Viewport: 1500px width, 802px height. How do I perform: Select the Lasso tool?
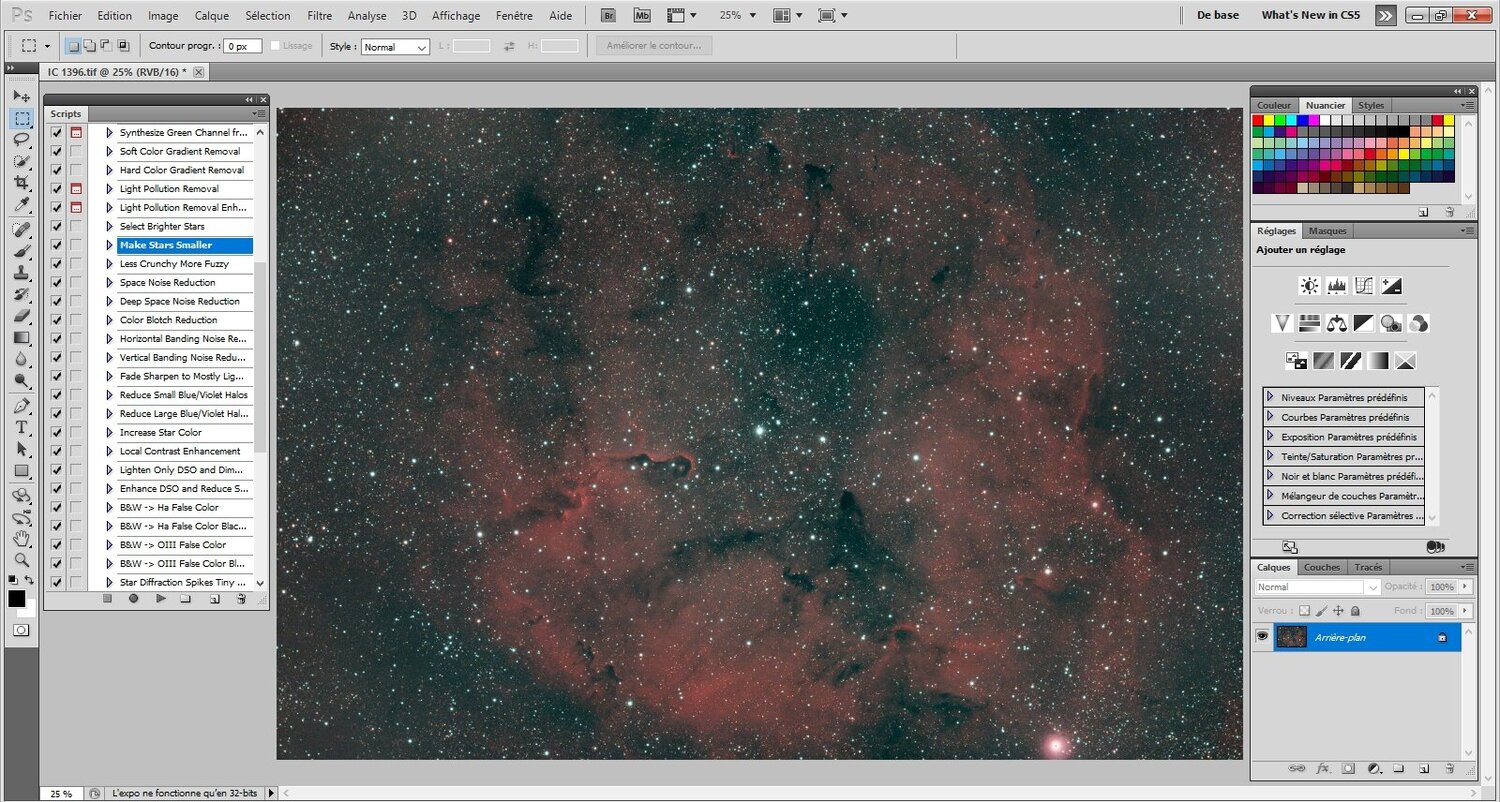21,139
